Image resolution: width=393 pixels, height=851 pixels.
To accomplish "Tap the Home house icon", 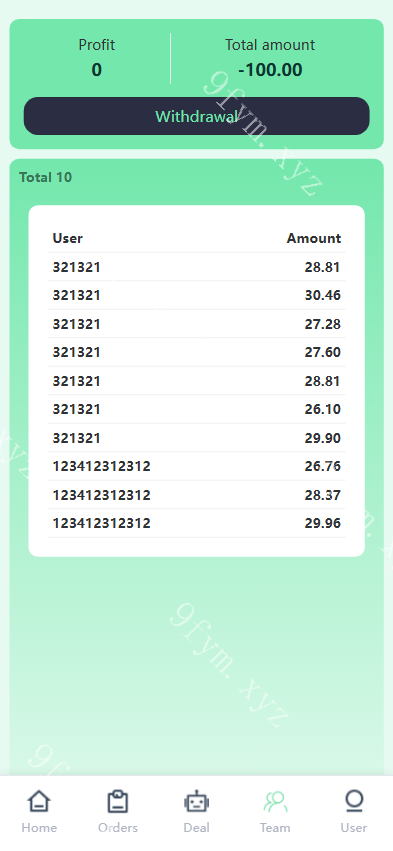I will (x=39, y=801).
